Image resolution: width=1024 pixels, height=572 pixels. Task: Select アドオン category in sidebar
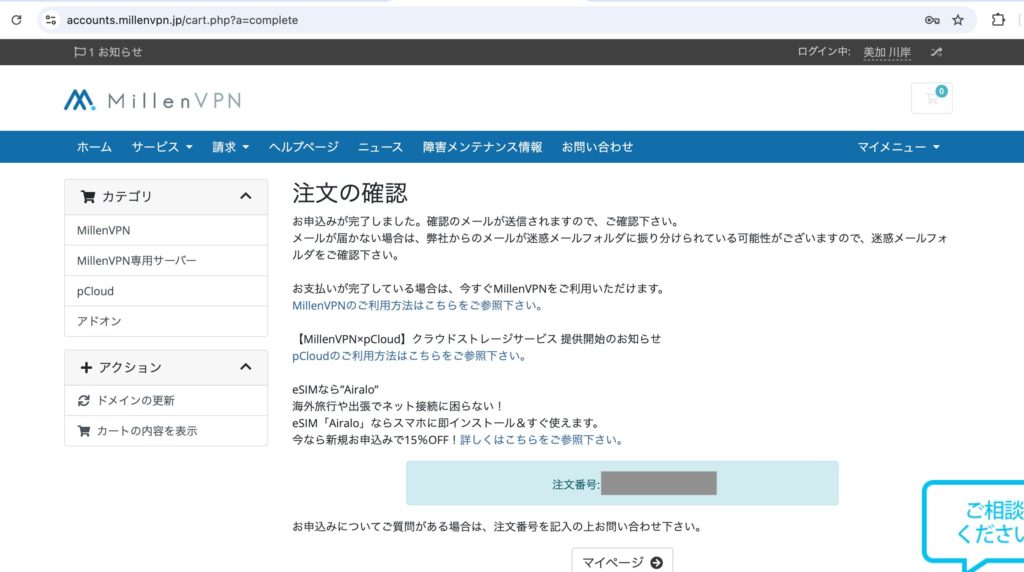click(x=166, y=321)
